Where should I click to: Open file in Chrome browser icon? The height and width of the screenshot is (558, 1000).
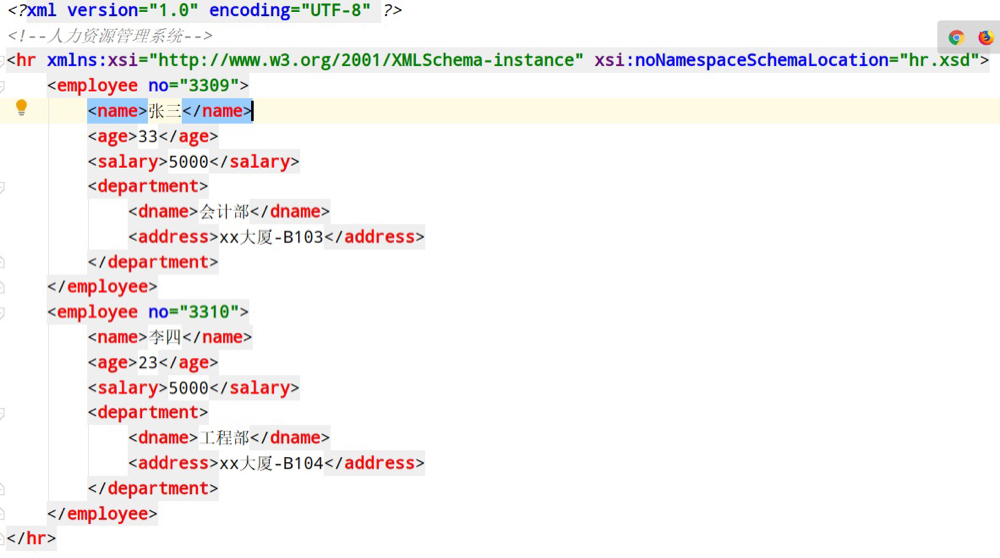tap(955, 38)
